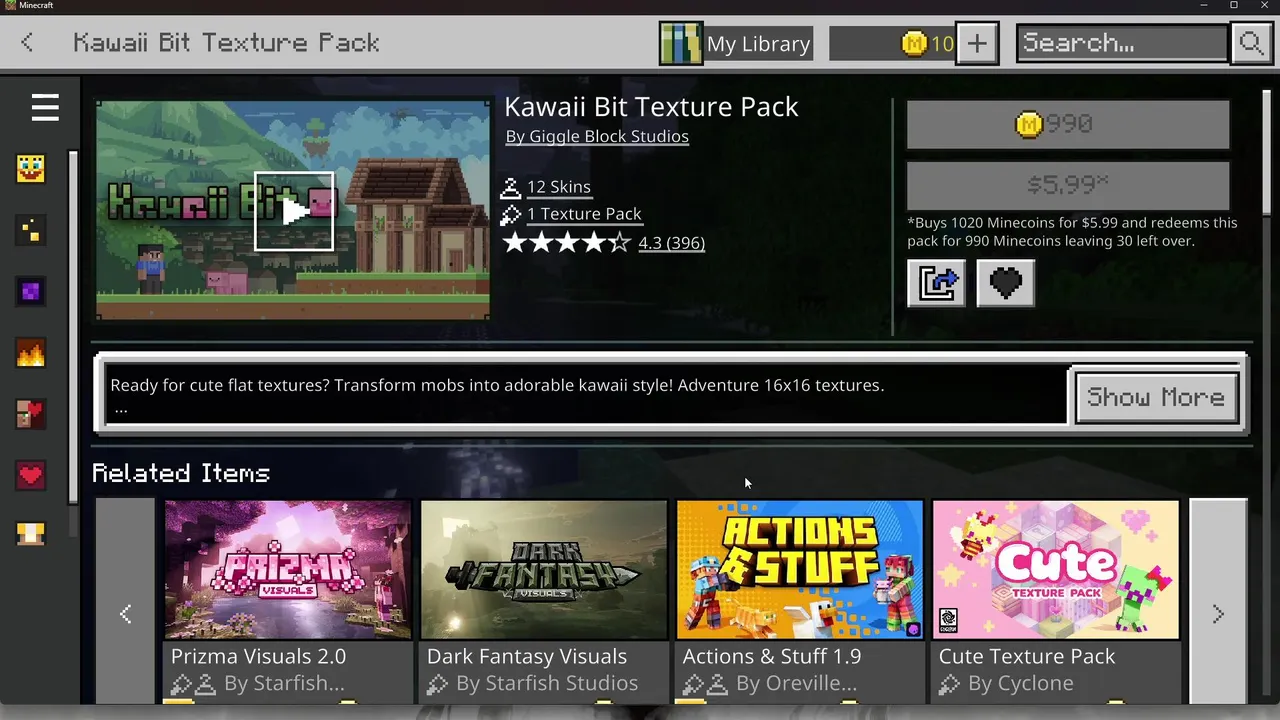Screen dimensions: 1280x720
Task: Buy pack for 990 Minecoins
Action: tap(1068, 124)
